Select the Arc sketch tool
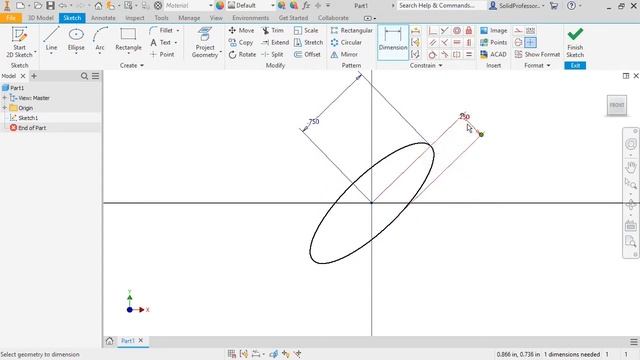The image size is (640, 360). pyautogui.click(x=100, y=39)
